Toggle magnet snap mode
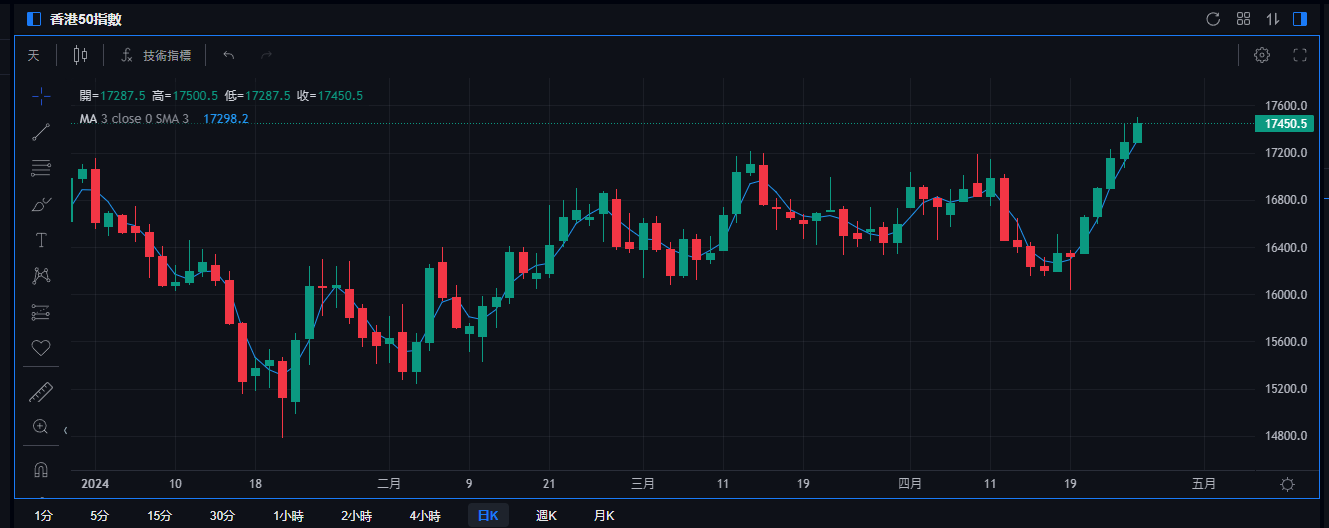The height and width of the screenshot is (528, 1329). point(41,469)
